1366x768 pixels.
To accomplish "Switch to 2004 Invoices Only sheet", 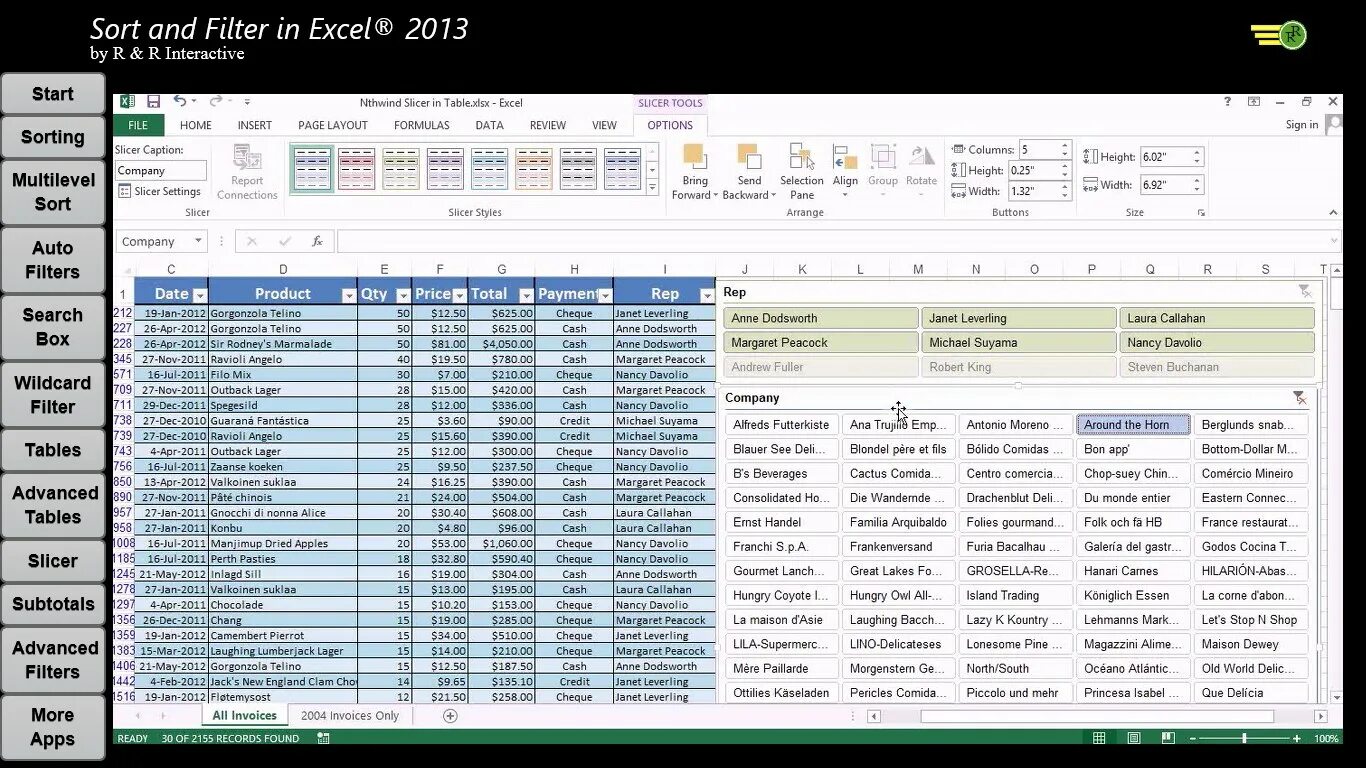I will [x=350, y=716].
